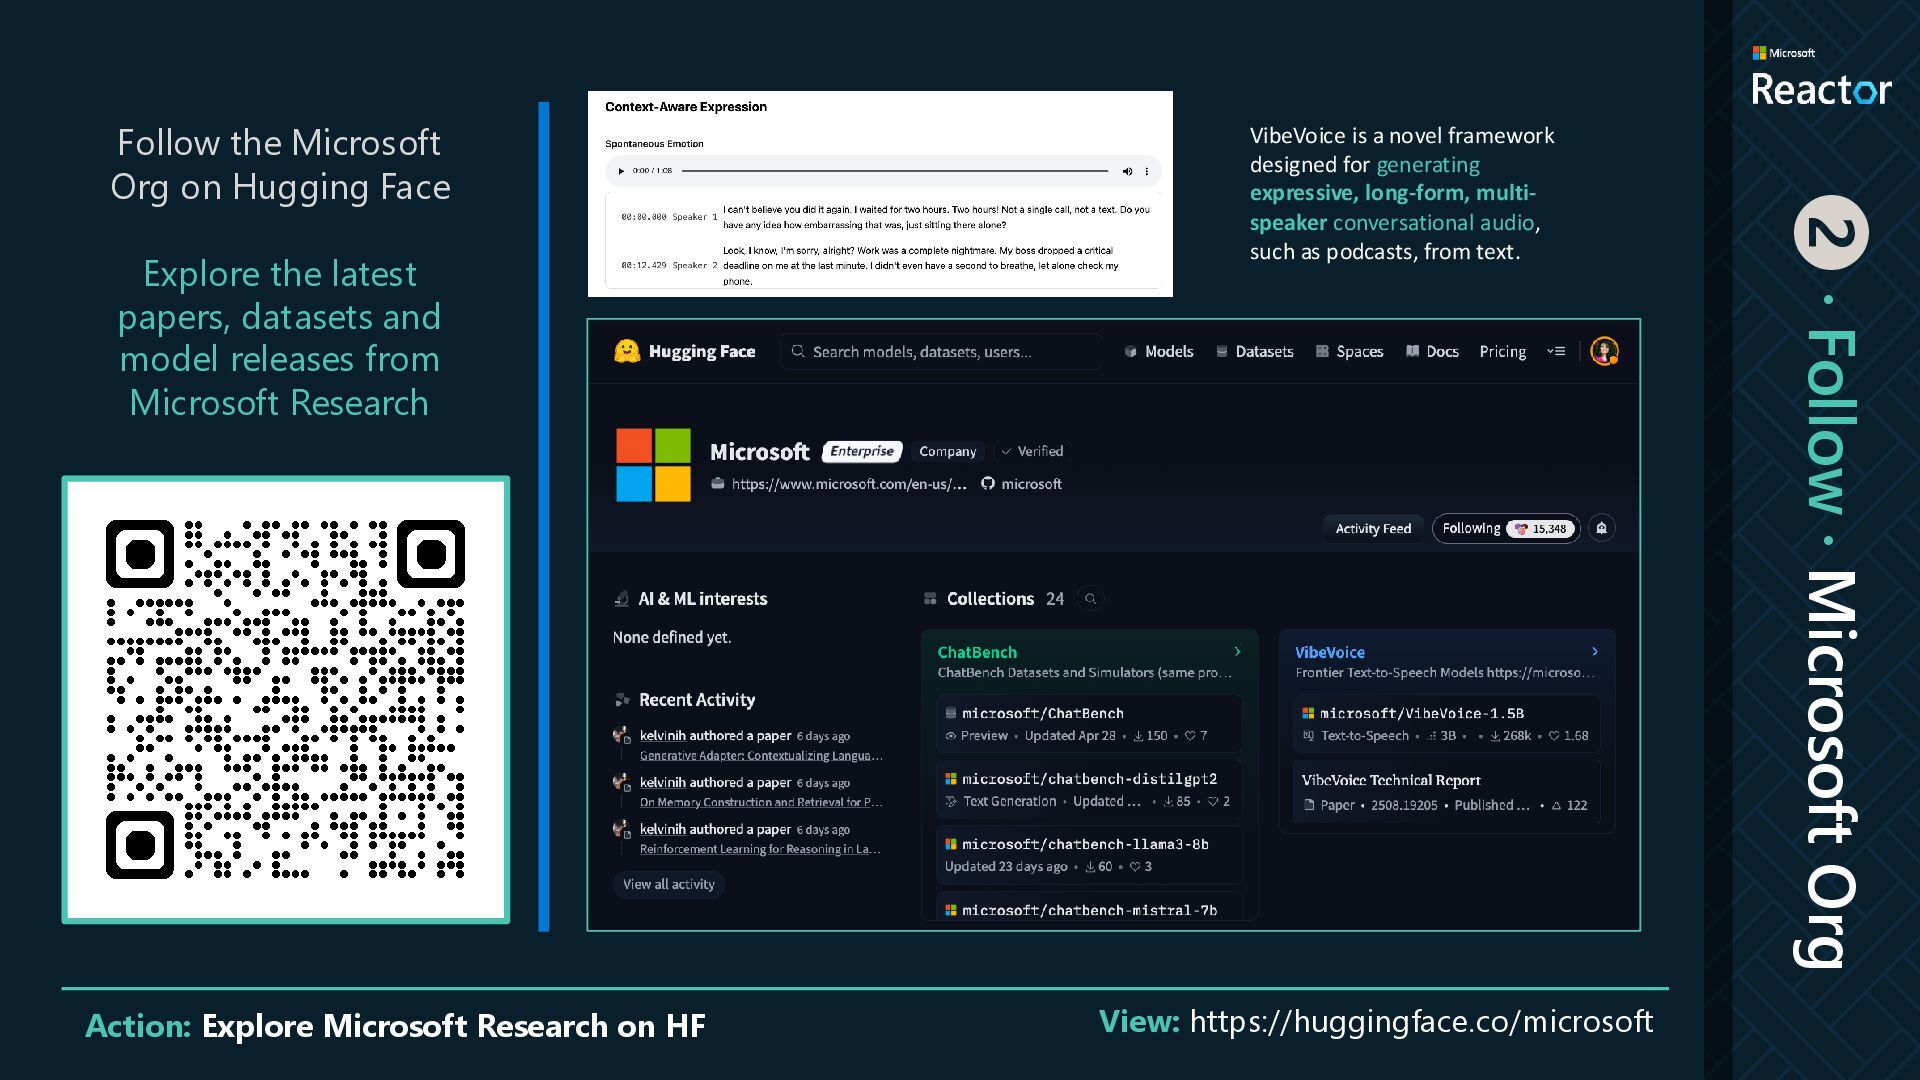Click the likes heart on ChatBench dataset
The width and height of the screenshot is (1920, 1080).
pyautogui.click(x=1190, y=736)
